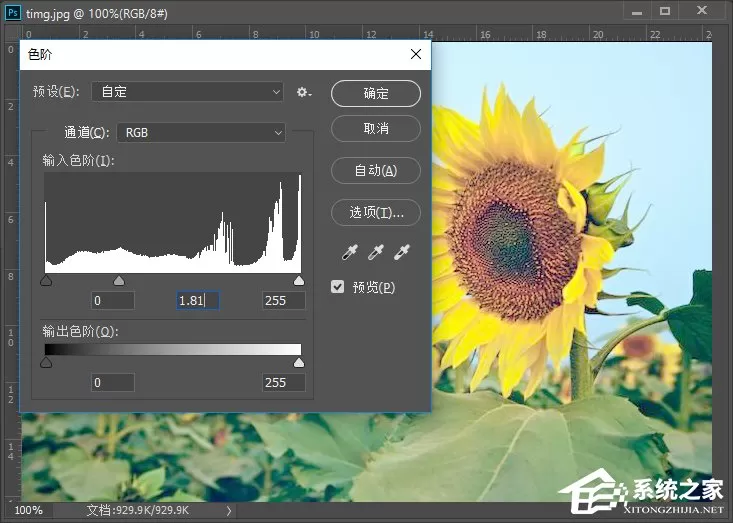Open the preset options gear menu
Viewport: 733px width, 523px height.
pos(304,92)
